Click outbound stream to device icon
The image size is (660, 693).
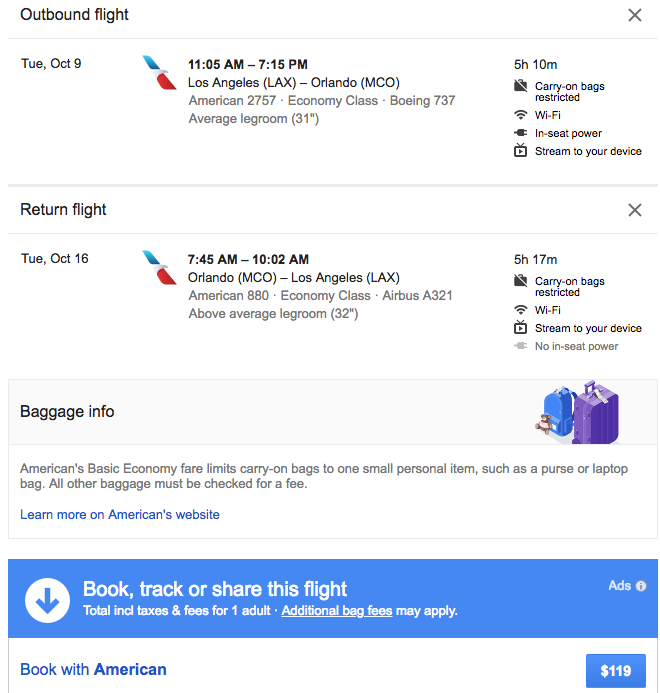520,151
